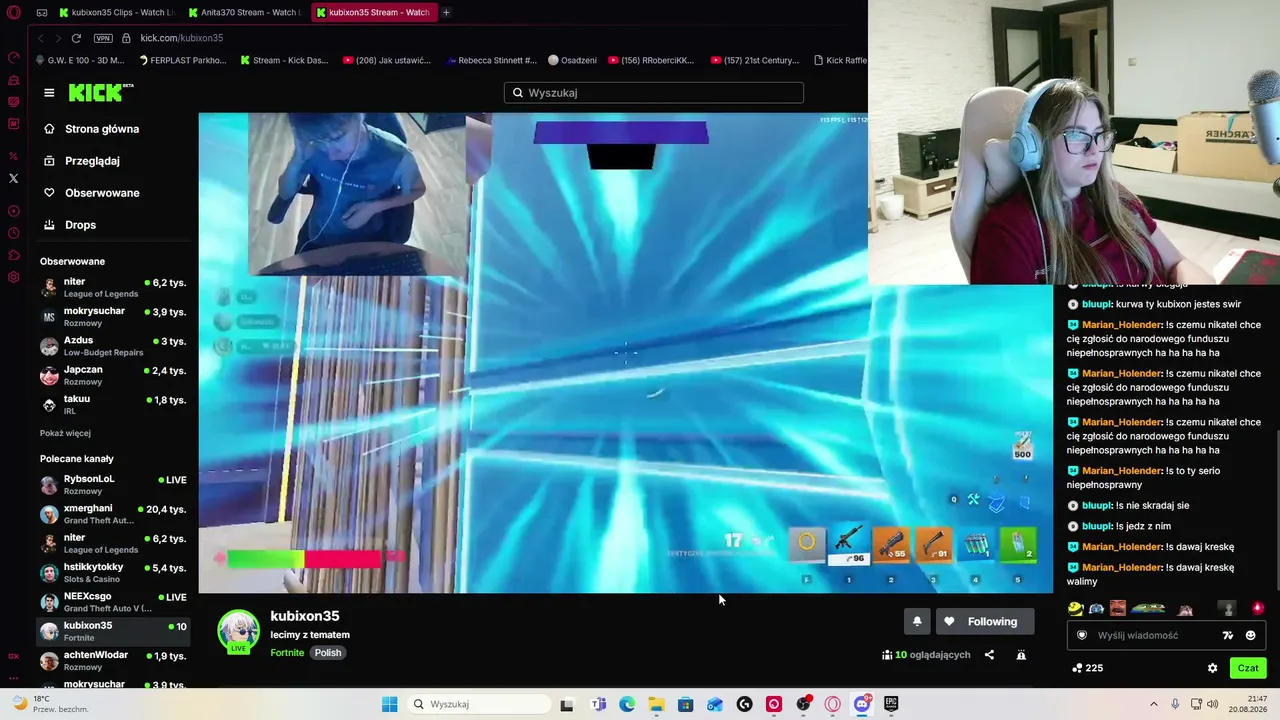Open RybsonLoL recommended channel
Image resolution: width=1280 pixels, height=720 pixels.
tap(113, 485)
